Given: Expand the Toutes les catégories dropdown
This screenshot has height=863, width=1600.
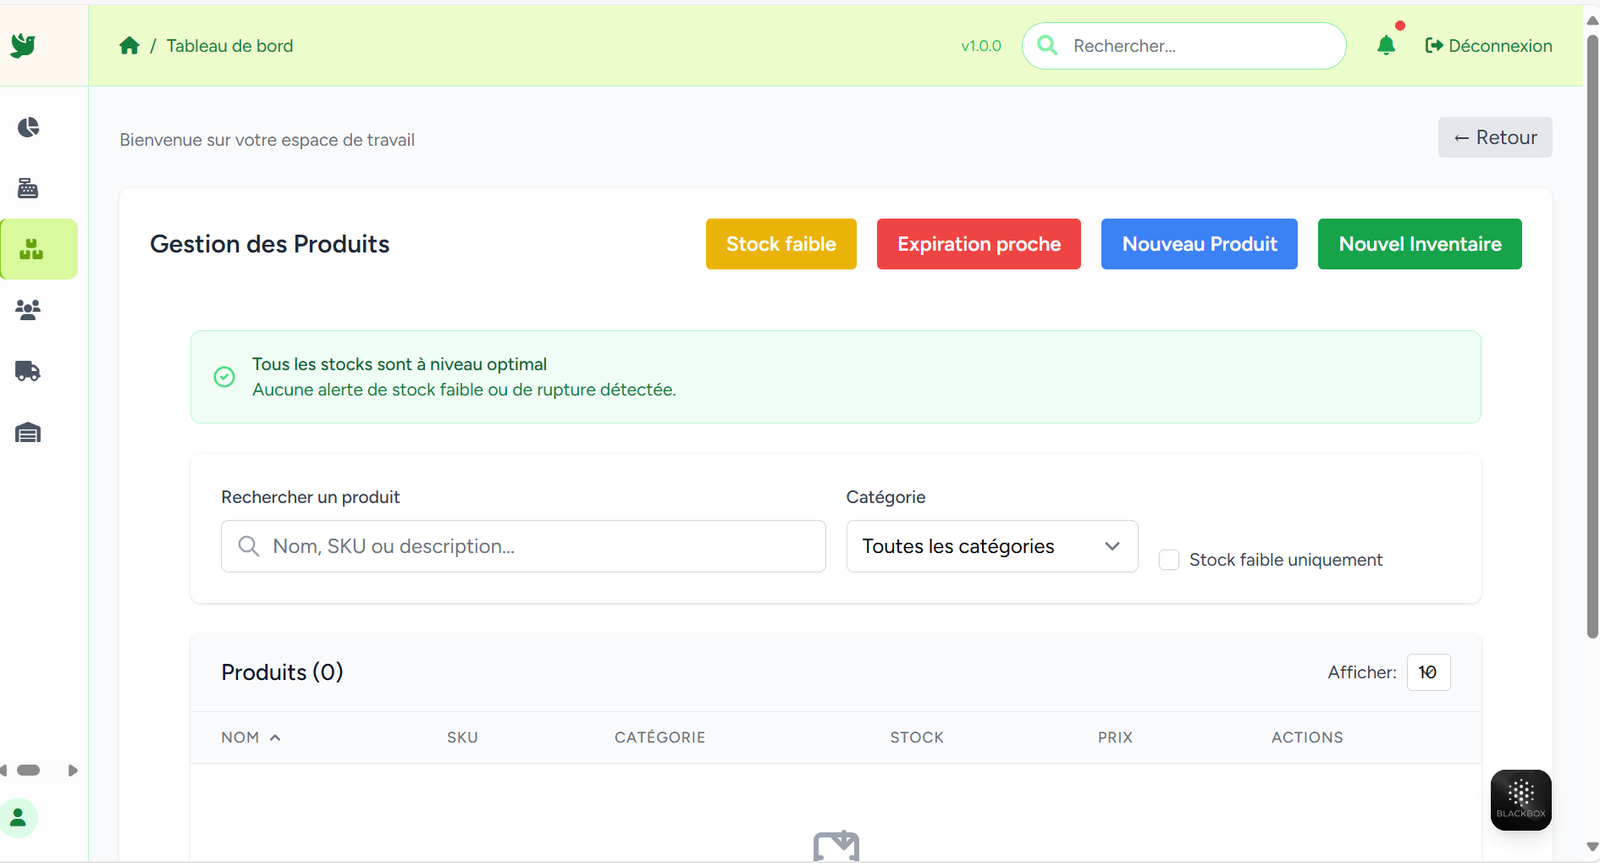Looking at the screenshot, I should pos(991,546).
